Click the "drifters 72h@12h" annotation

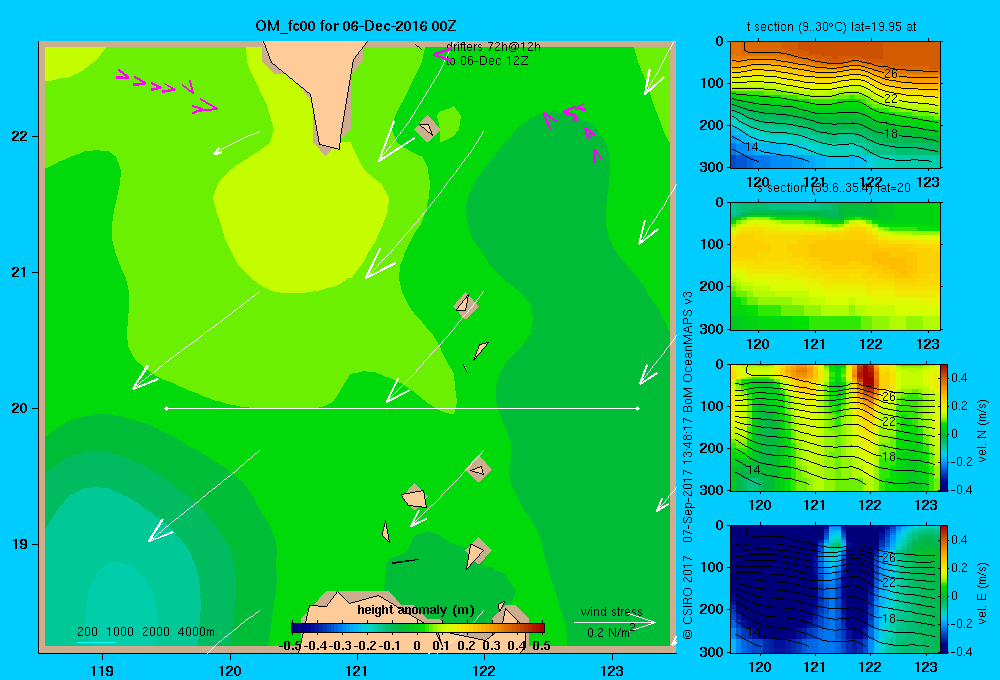(493, 47)
